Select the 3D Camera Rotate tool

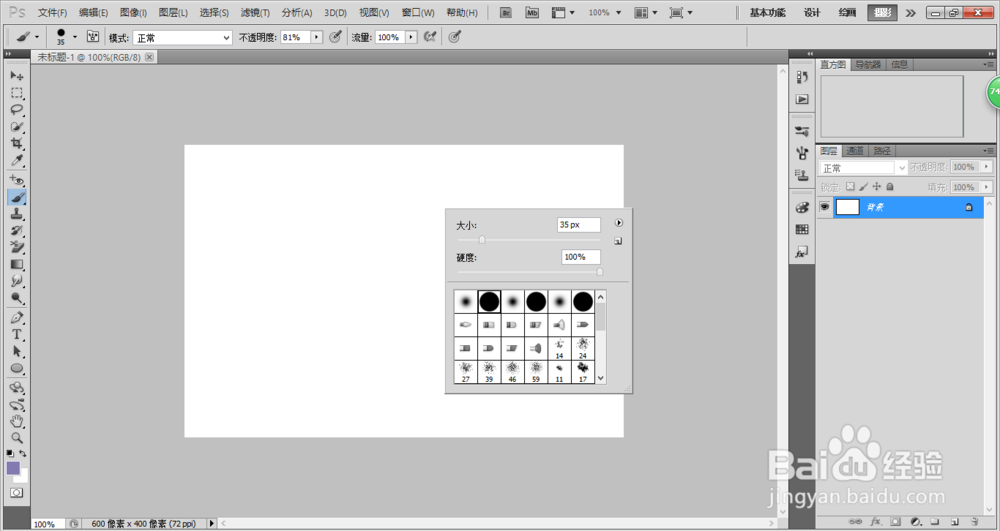[17, 405]
